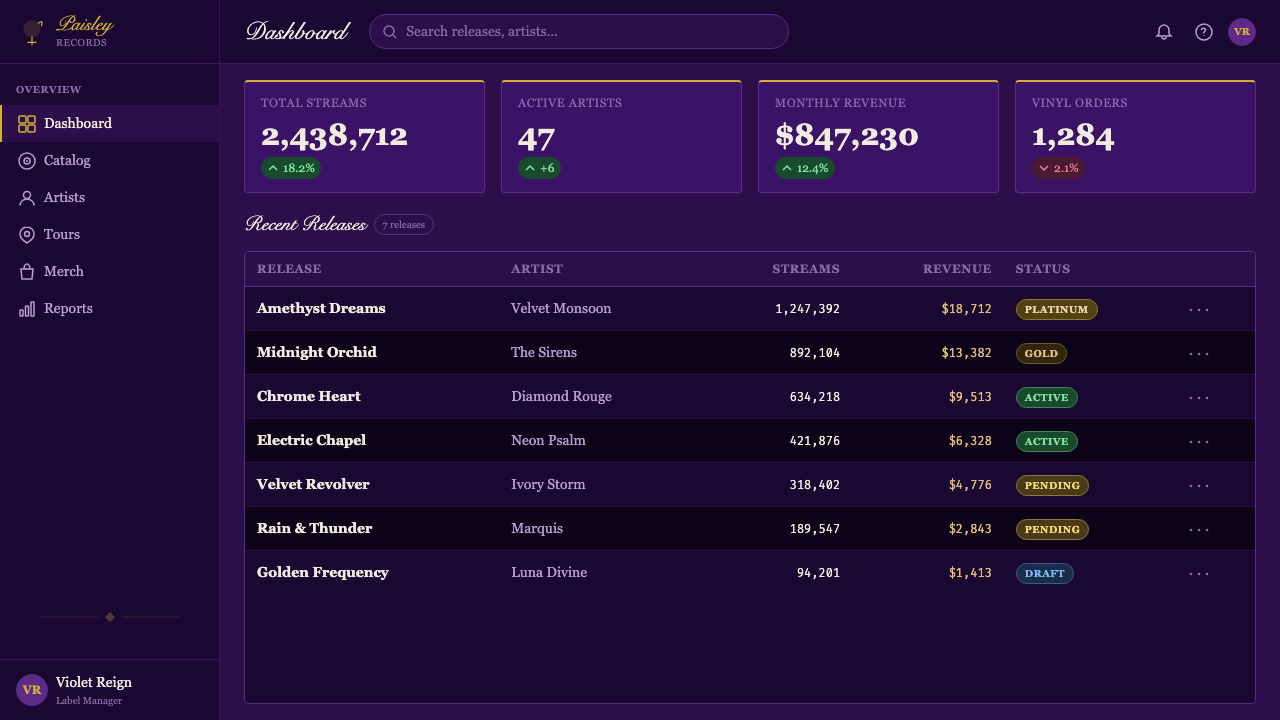This screenshot has height=720, width=1280.
Task: Sort by the Streams column header
Action: point(806,269)
